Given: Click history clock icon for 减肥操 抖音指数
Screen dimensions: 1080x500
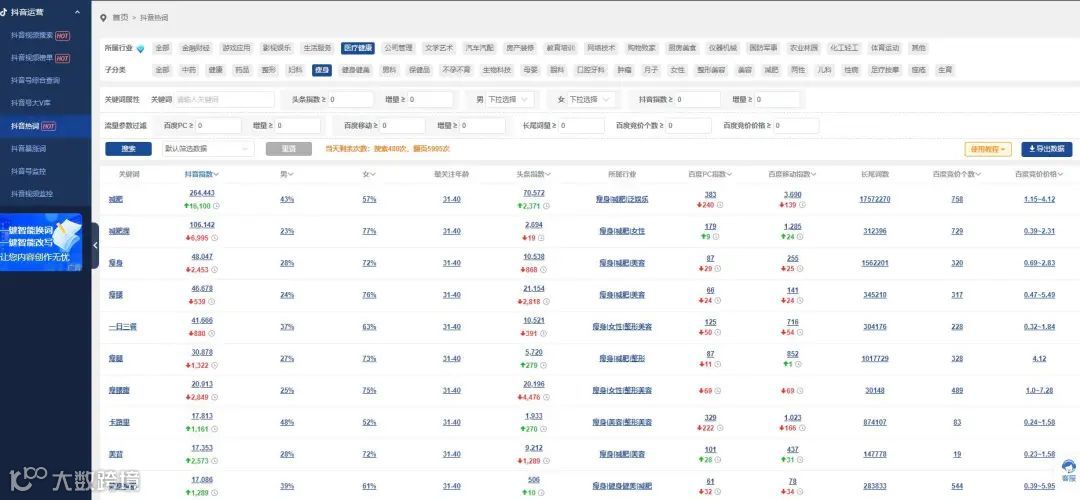Looking at the screenshot, I should 214,238.
